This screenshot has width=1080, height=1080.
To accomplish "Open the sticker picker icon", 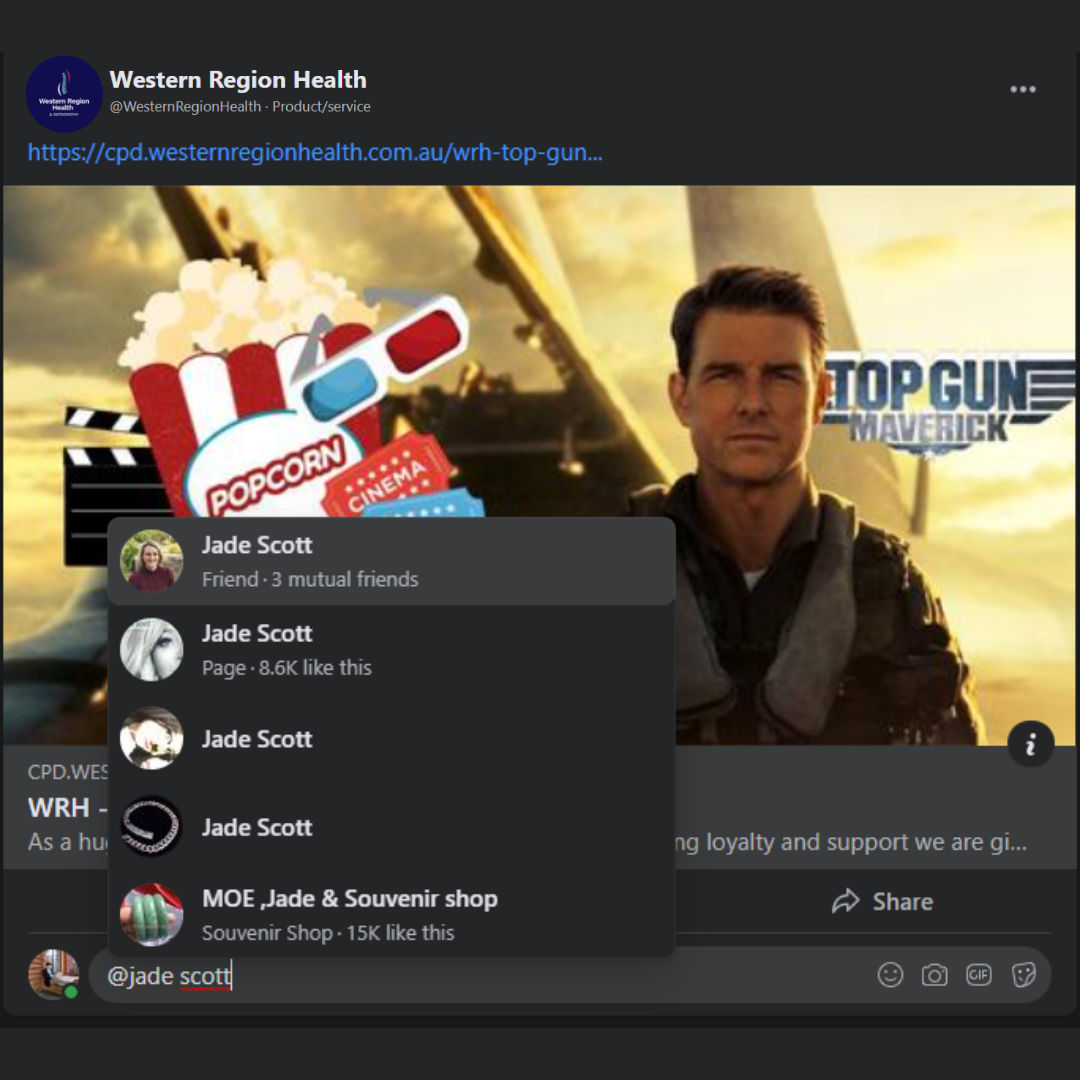I will [1024, 975].
